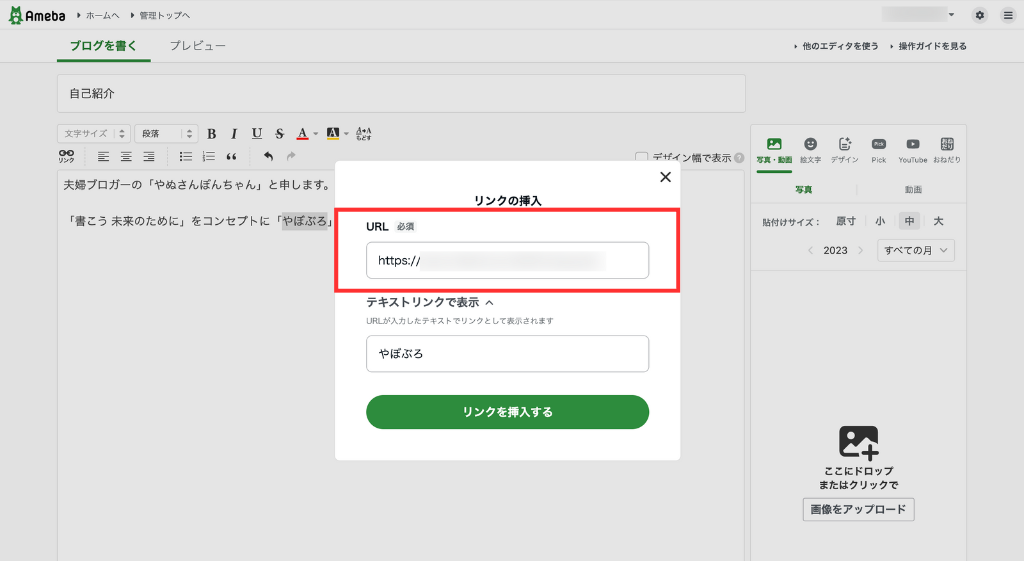Redo the last edit
The width and height of the screenshot is (1024, 561).
(x=291, y=156)
